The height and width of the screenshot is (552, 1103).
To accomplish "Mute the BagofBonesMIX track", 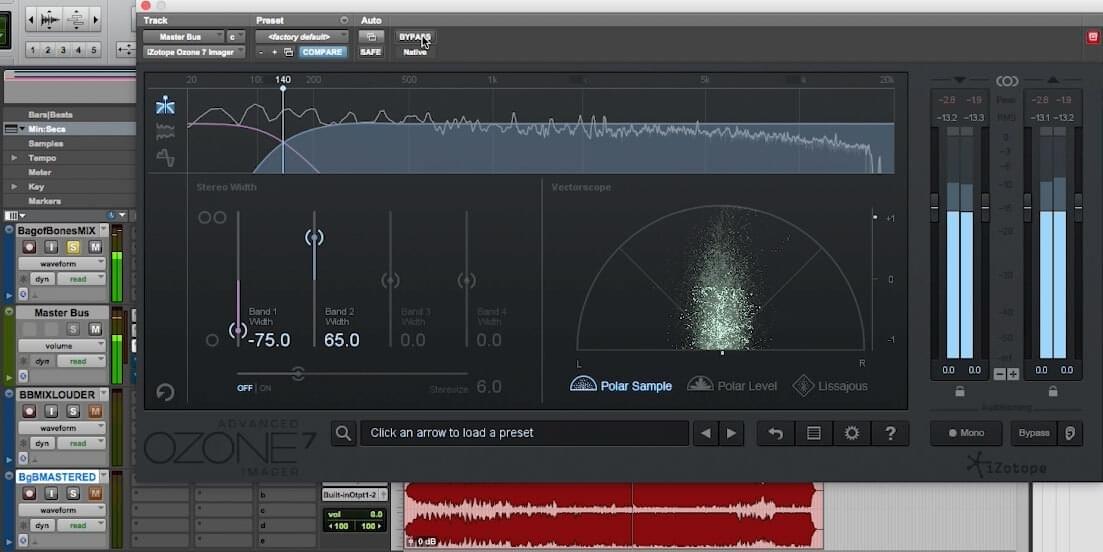I will [x=95, y=247].
